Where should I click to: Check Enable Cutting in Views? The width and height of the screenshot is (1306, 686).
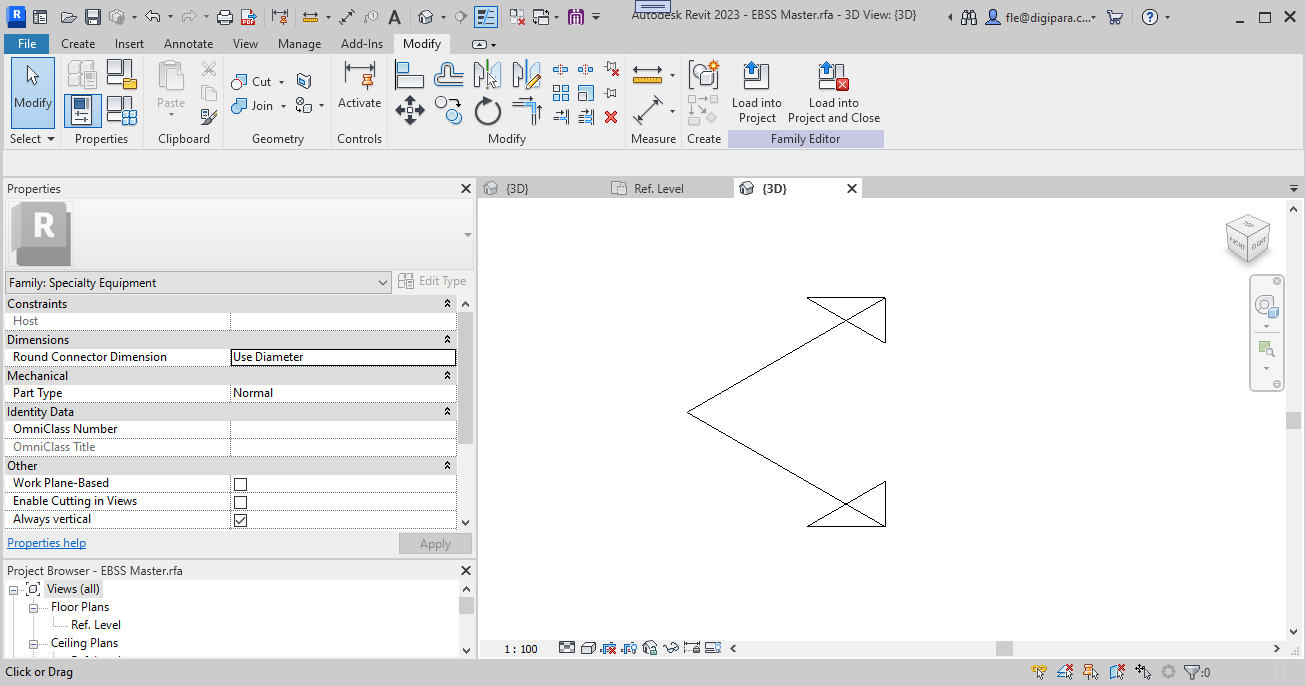pos(238,500)
